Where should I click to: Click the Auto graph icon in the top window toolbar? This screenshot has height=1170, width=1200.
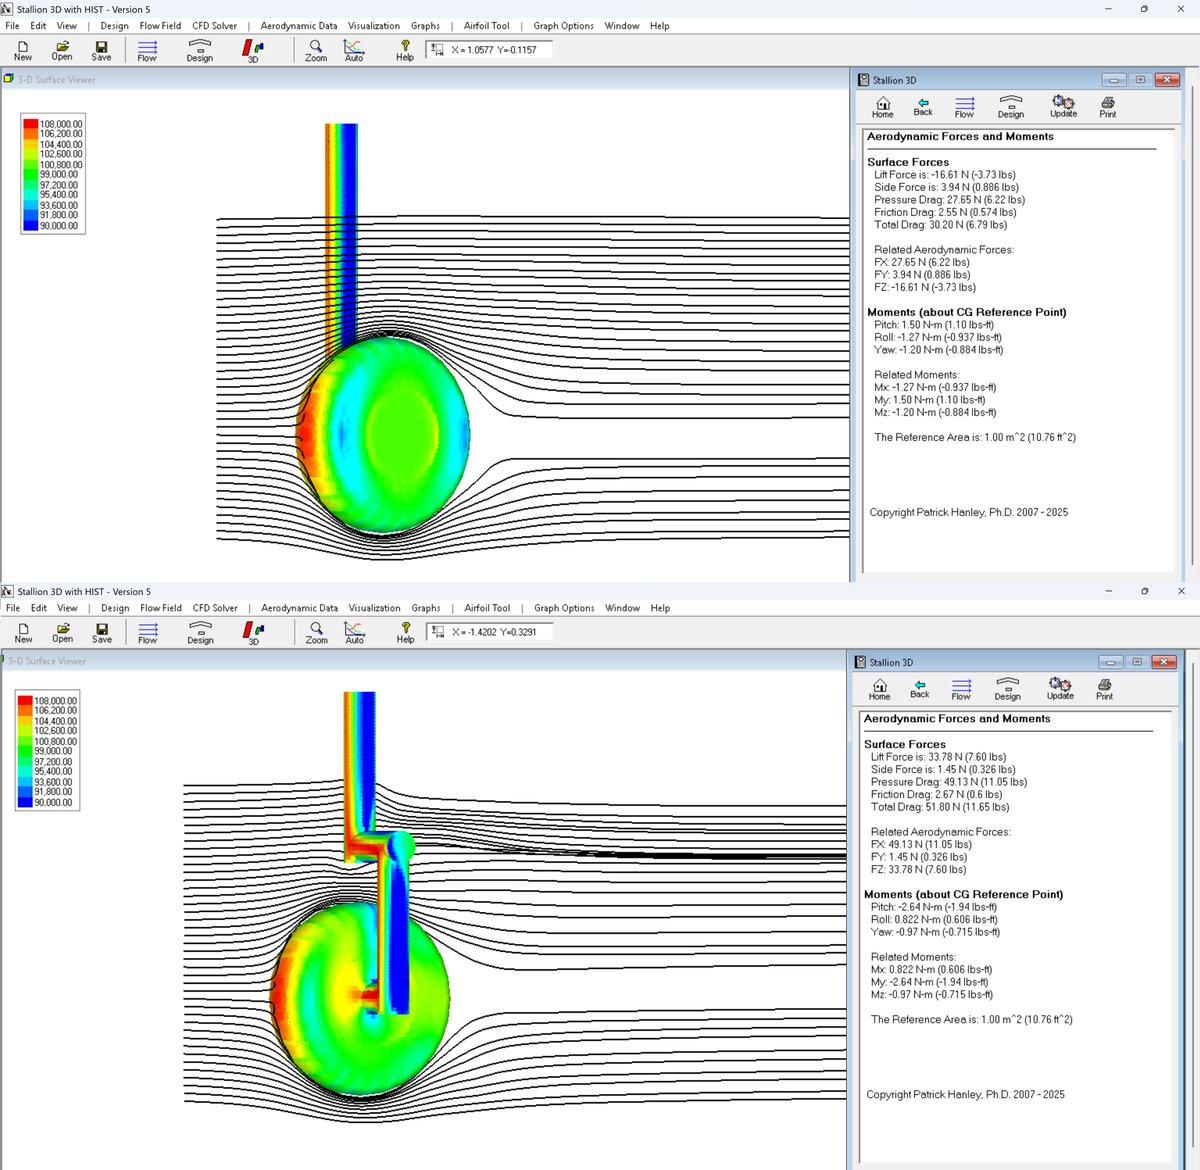tap(354, 50)
